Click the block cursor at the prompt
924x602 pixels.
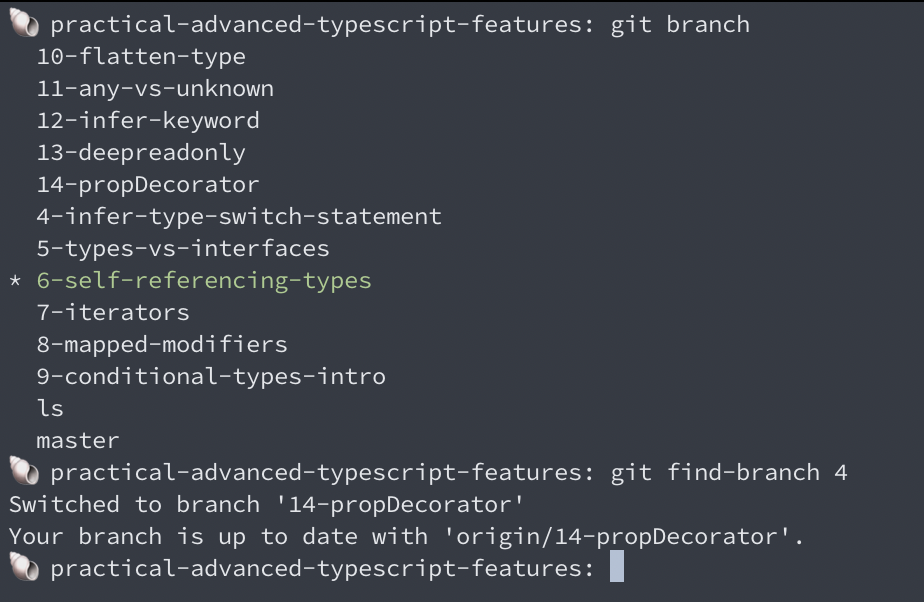click(616, 566)
